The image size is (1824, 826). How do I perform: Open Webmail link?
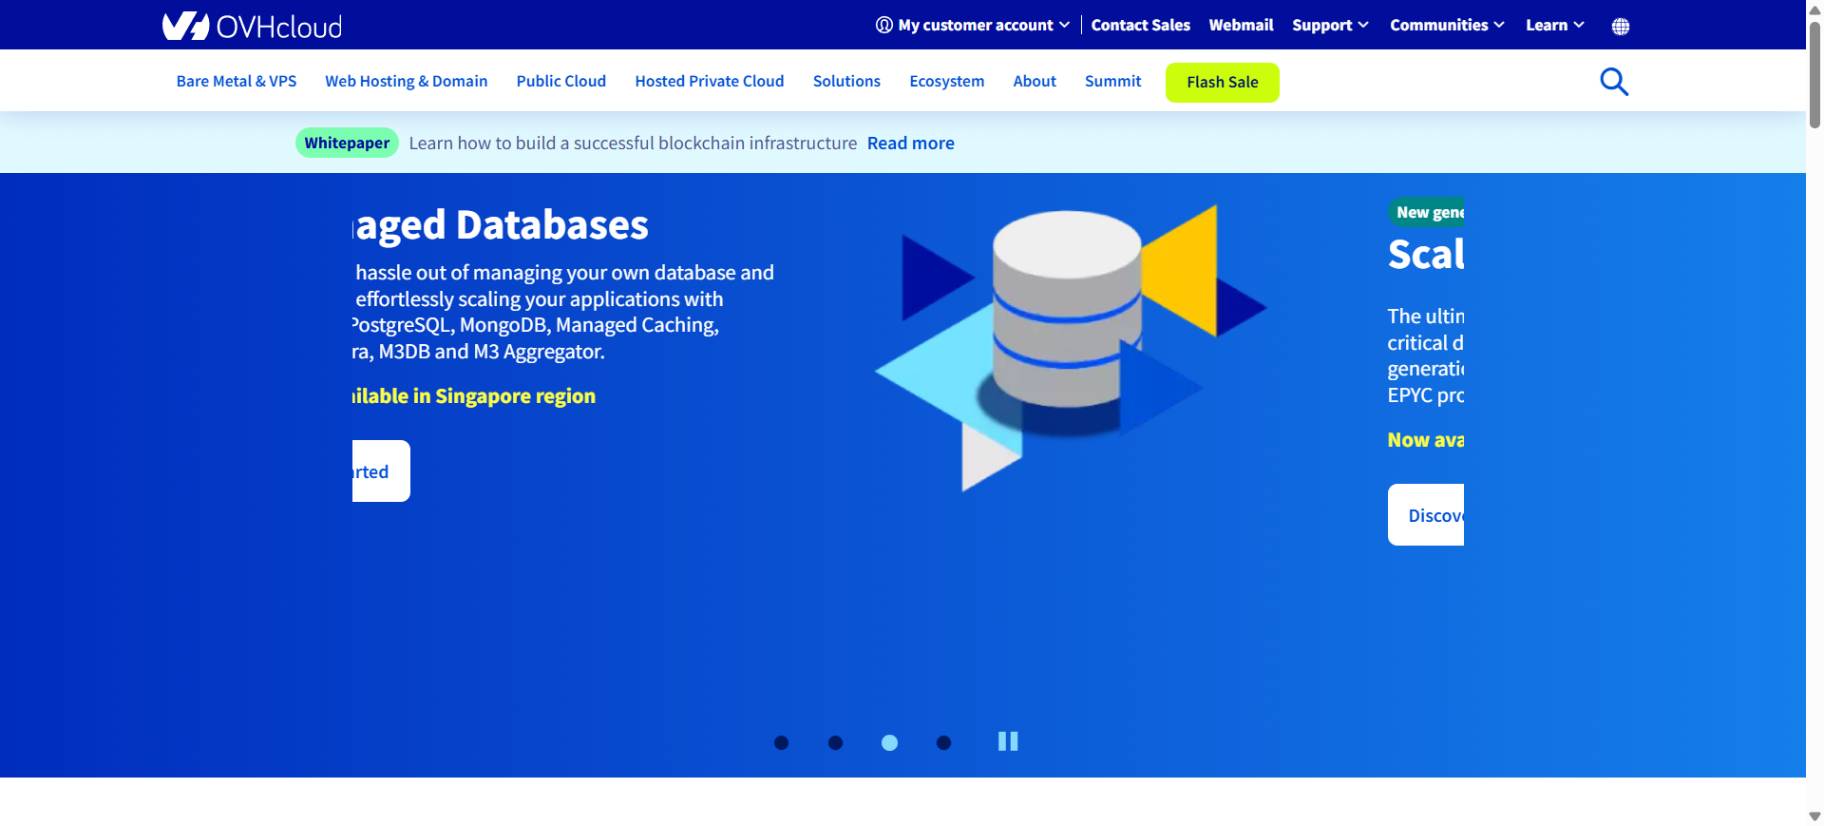(1241, 25)
